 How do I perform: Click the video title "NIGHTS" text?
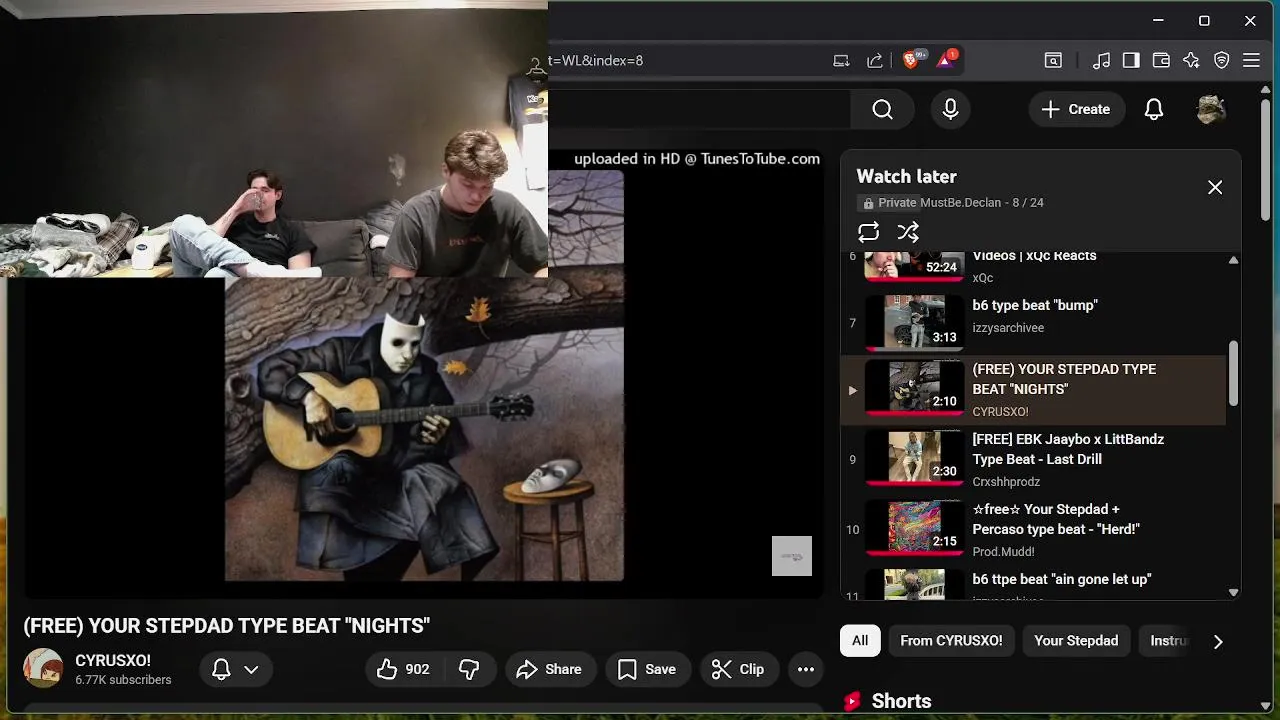tap(227, 626)
